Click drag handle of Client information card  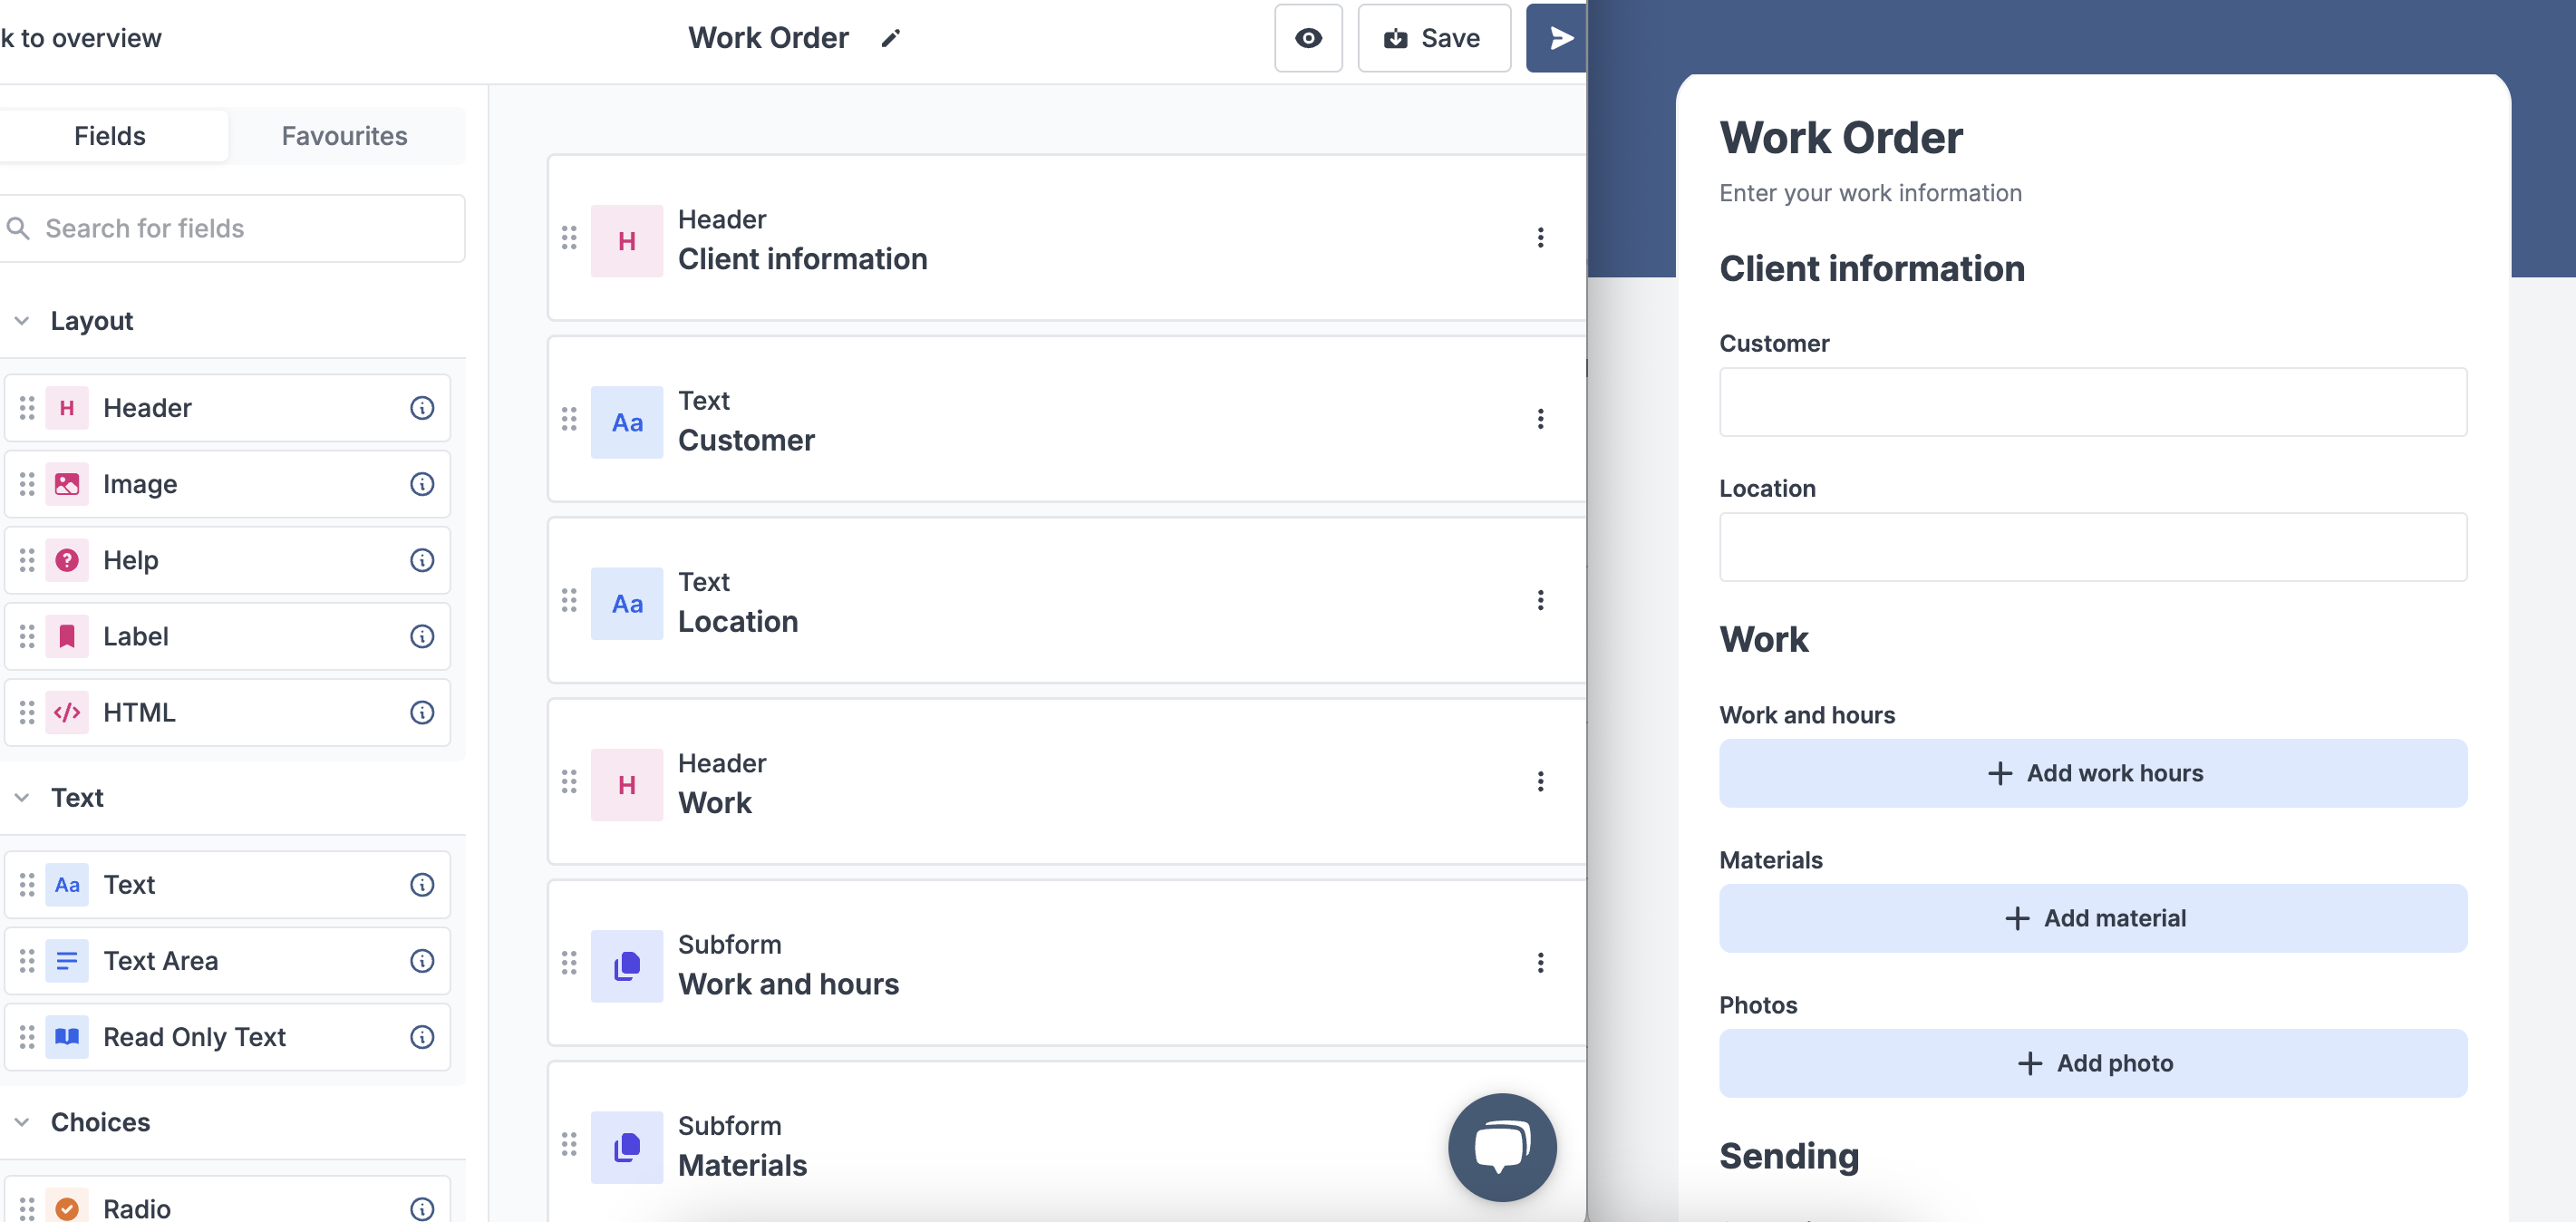pos(569,238)
